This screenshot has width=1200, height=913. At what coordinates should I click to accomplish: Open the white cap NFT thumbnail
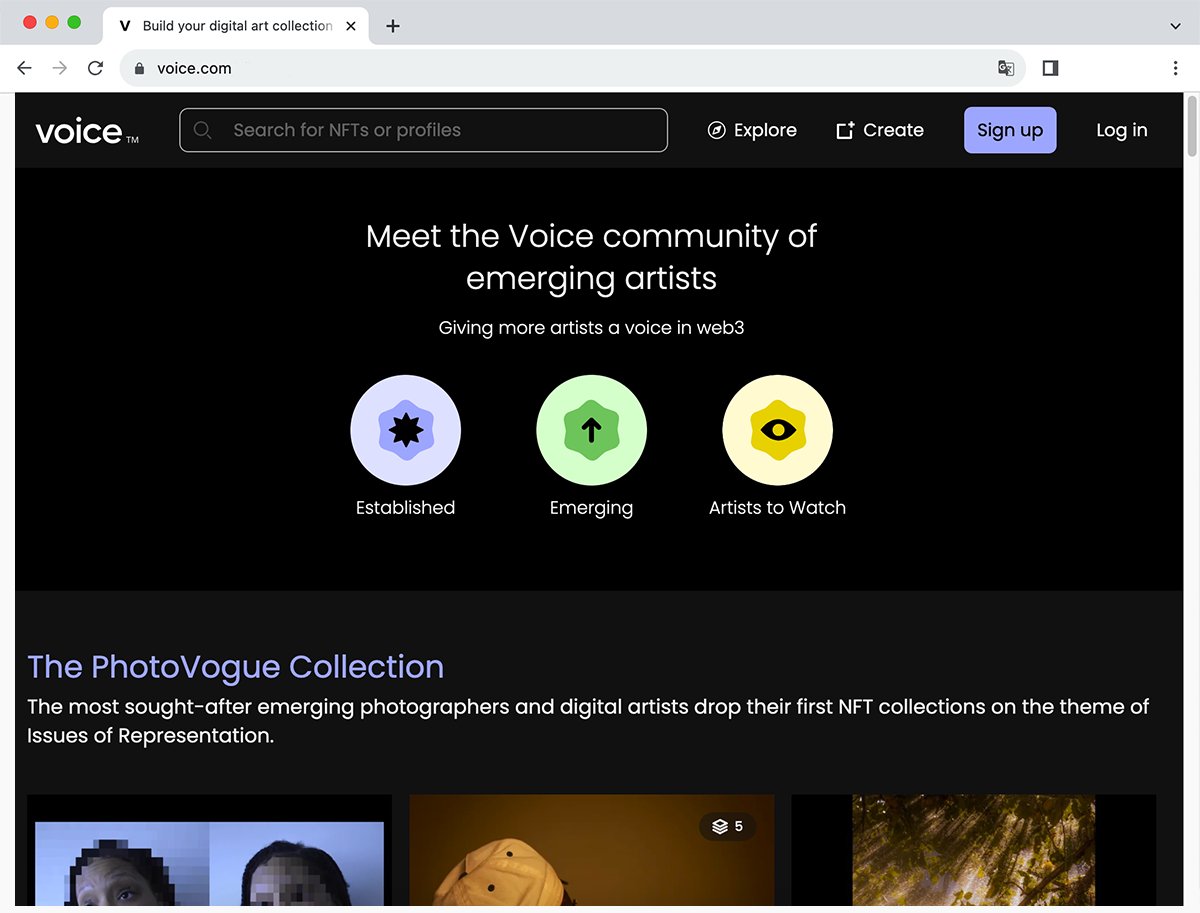(x=592, y=851)
